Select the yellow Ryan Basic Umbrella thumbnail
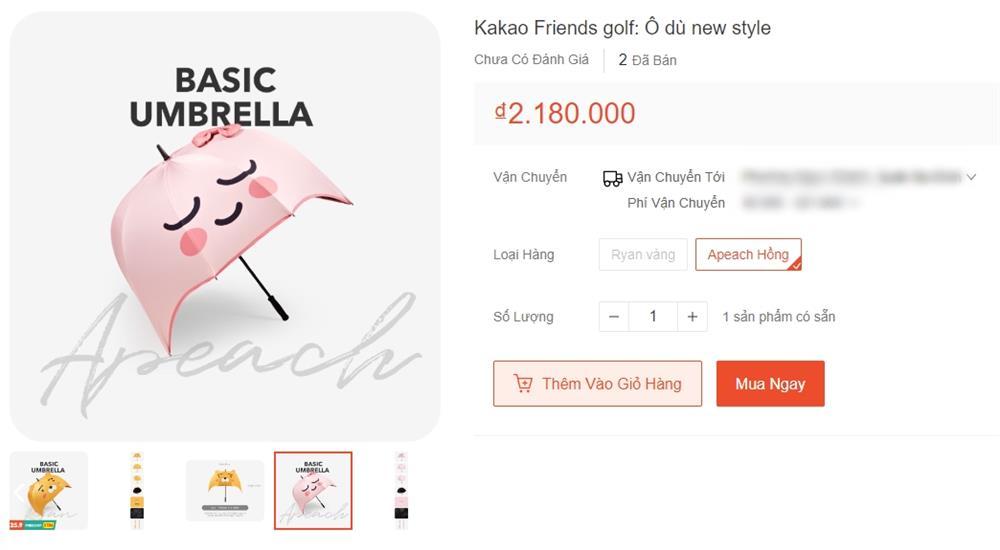 point(49,491)
